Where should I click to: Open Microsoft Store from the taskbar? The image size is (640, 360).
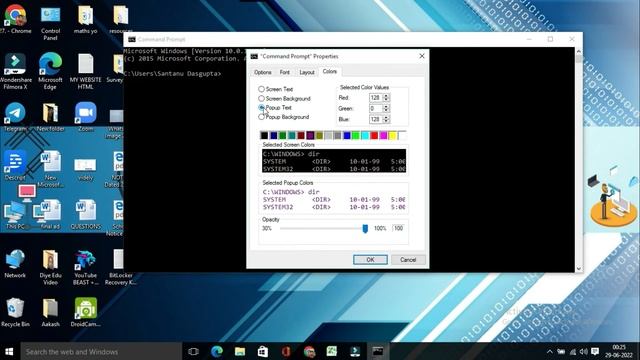(262, 351)
